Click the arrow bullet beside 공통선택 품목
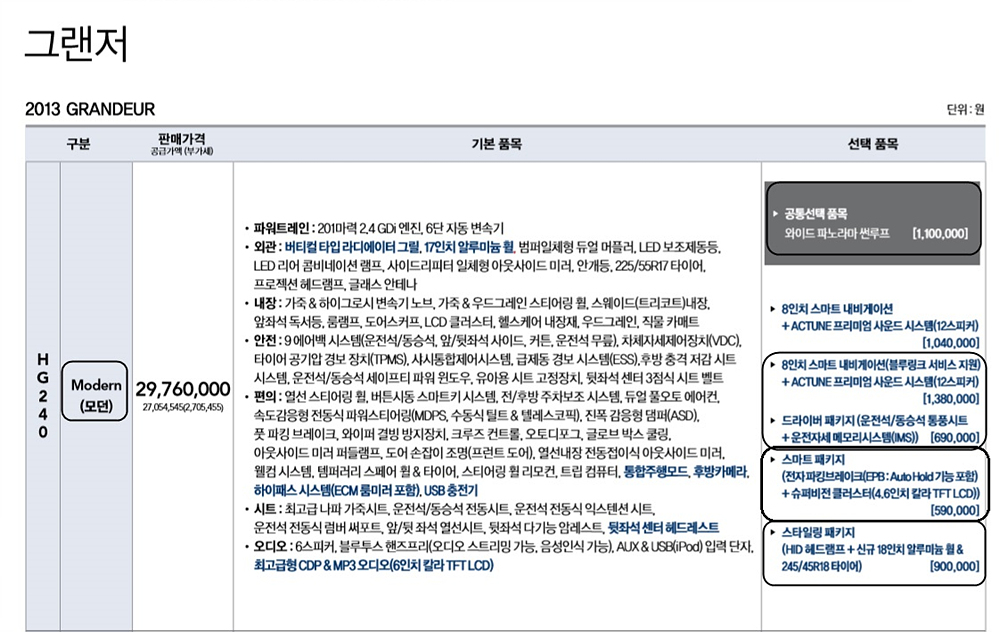Image resolution: width=1000 pixels, height=632 pixels. 775,213
